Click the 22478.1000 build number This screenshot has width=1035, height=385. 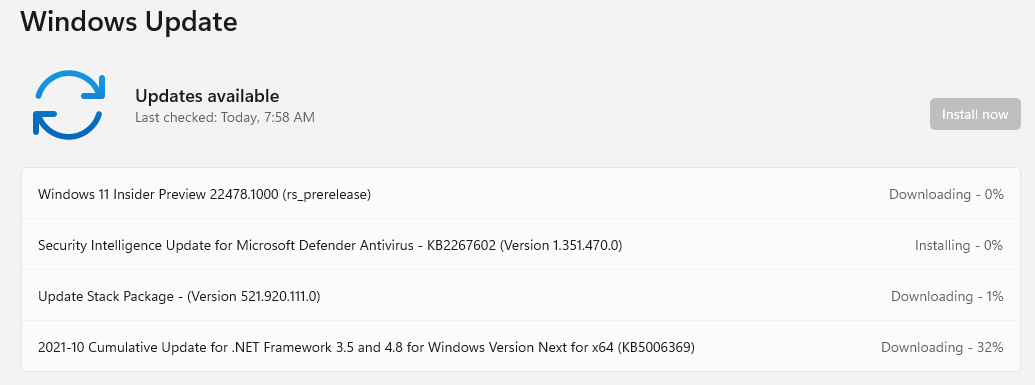pyautogui.click(x=244, y=194)
